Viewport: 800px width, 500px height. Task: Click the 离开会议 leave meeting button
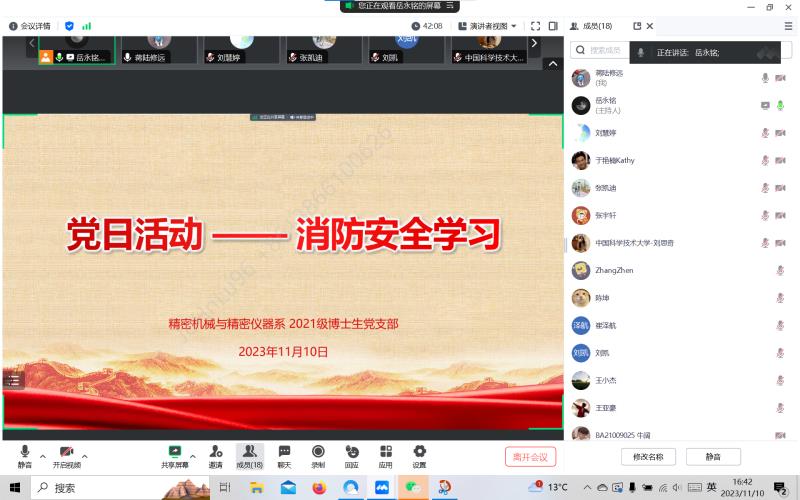pyautogui.click(x=530, y=457)
